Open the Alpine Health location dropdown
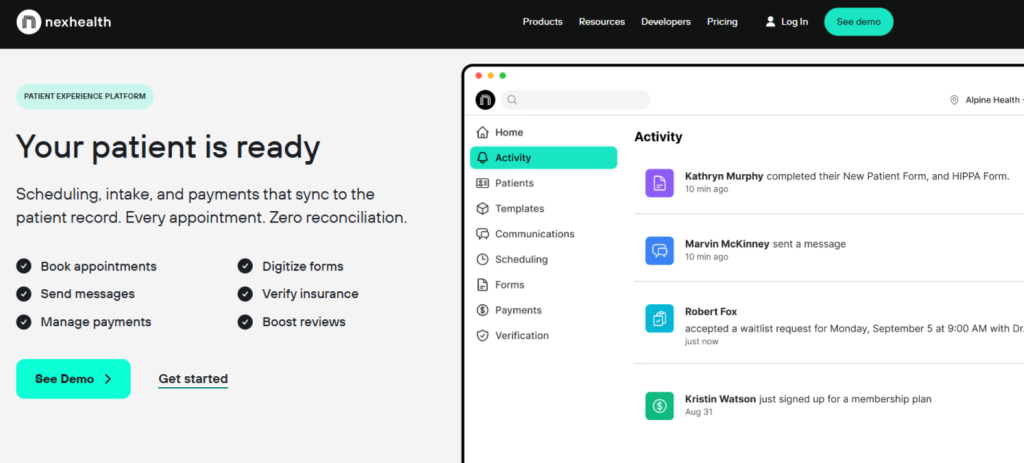Screen dimensions: 1024x463 tap(987, 100)
